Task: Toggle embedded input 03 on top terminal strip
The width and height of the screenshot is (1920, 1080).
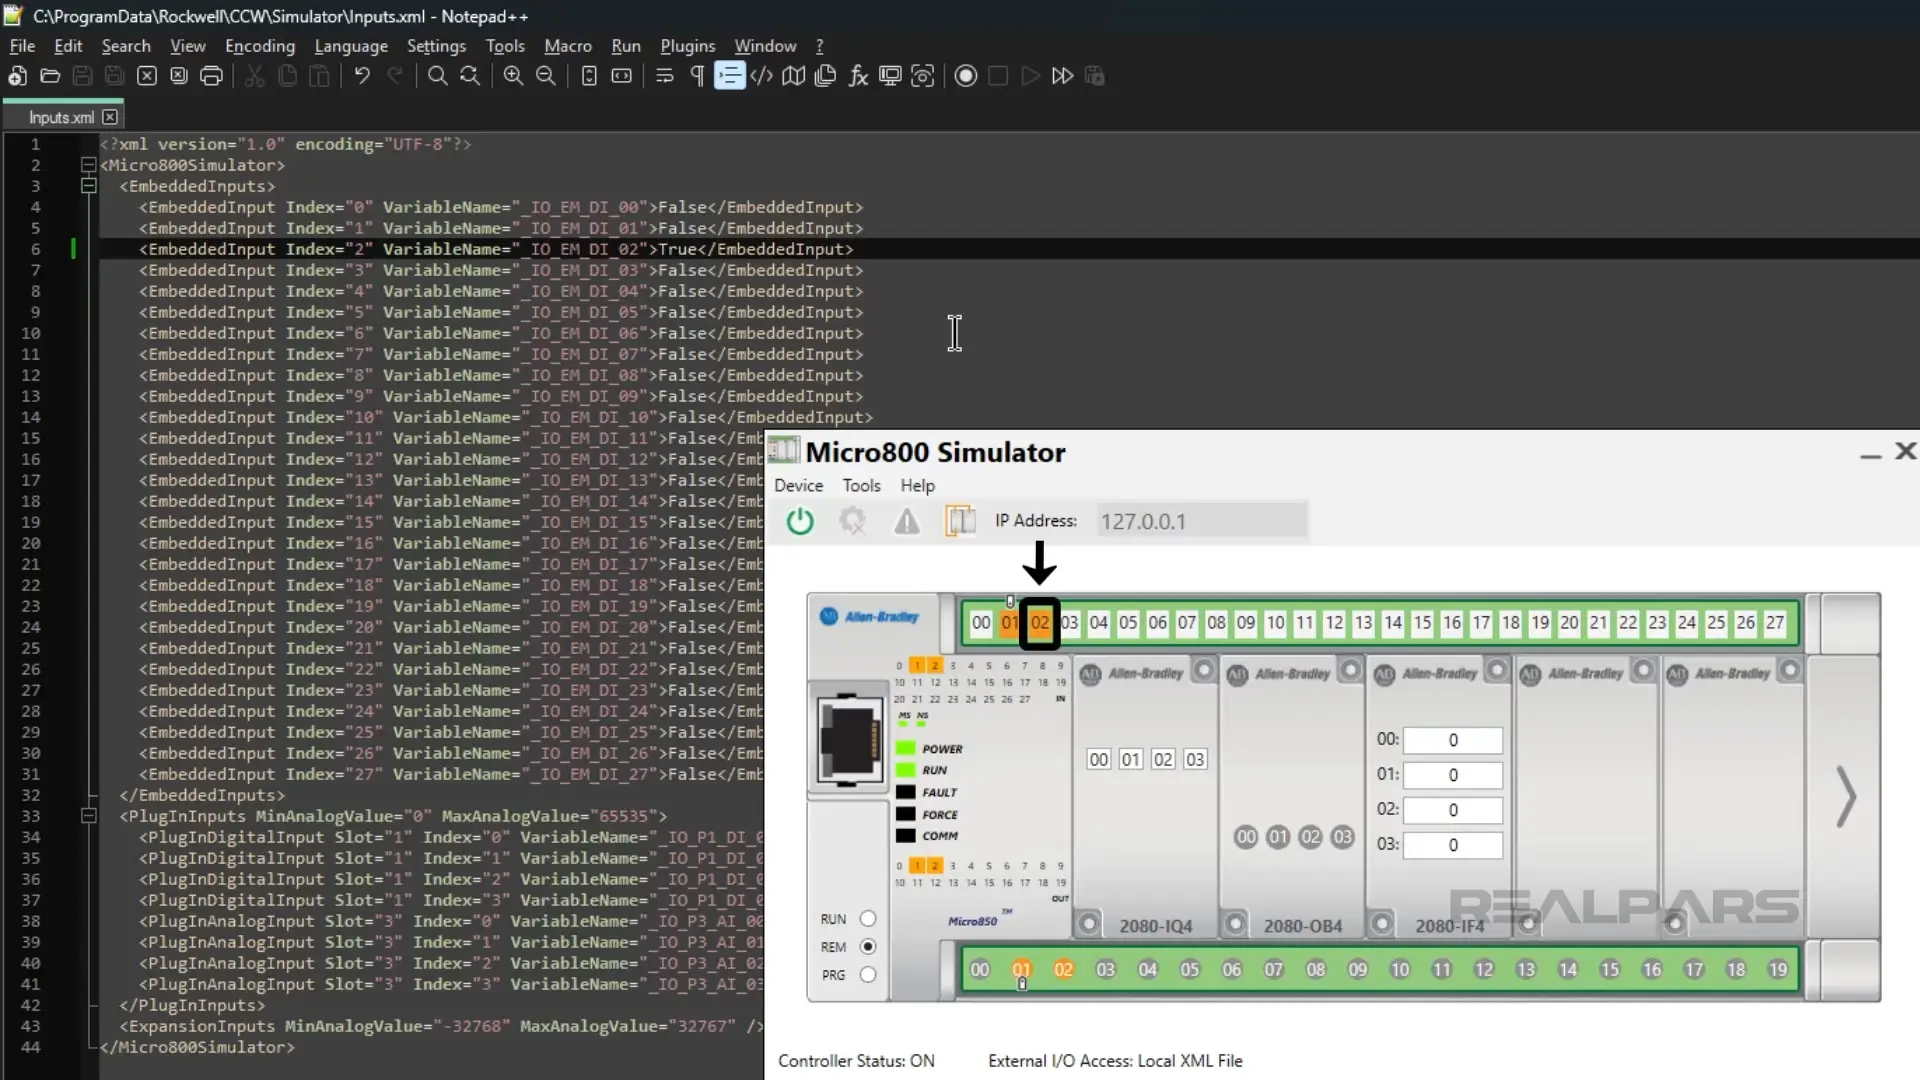Action: click(1069, 623)
